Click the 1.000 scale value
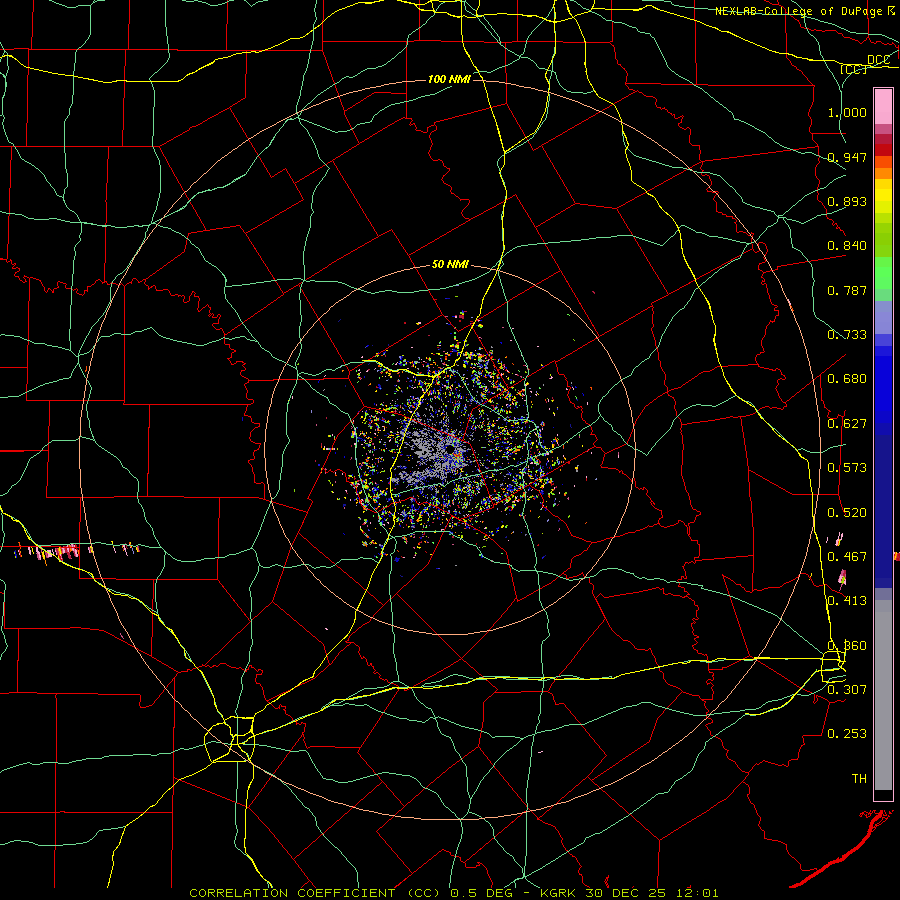This screenshot has width=900, height=900. 847,112
